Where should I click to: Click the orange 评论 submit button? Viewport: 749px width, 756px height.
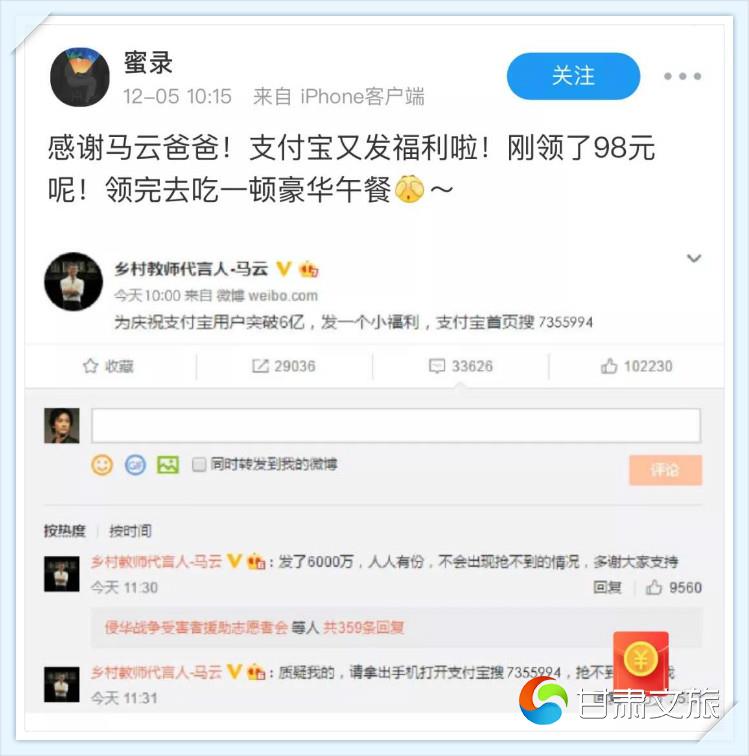coord(665,470)
